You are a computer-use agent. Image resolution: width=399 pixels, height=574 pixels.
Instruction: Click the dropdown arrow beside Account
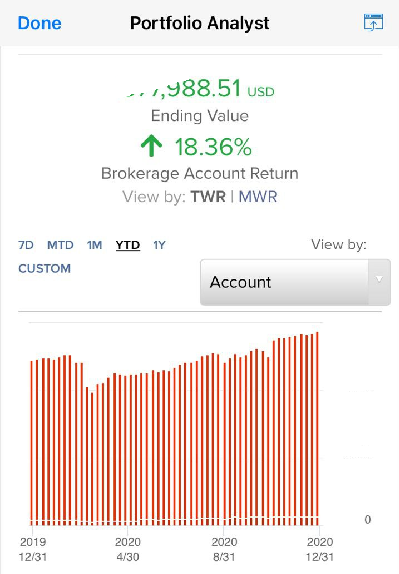point(379,280)
